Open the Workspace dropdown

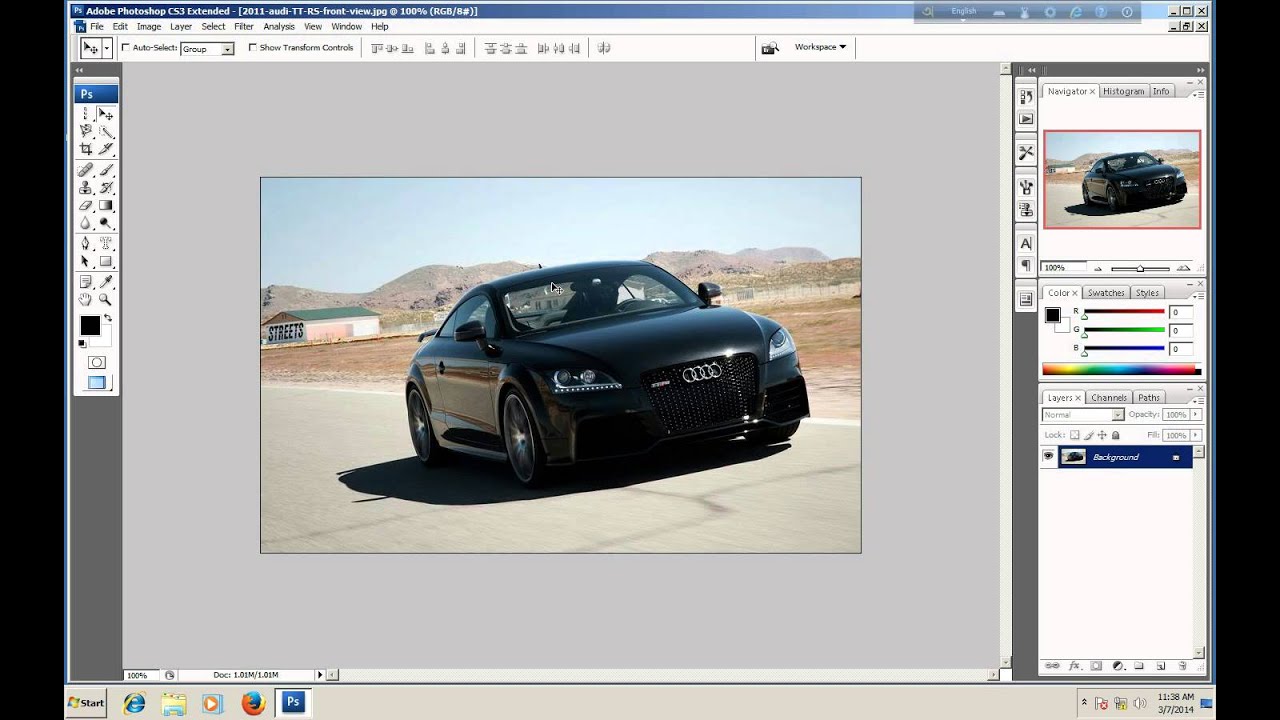[820, 47]
